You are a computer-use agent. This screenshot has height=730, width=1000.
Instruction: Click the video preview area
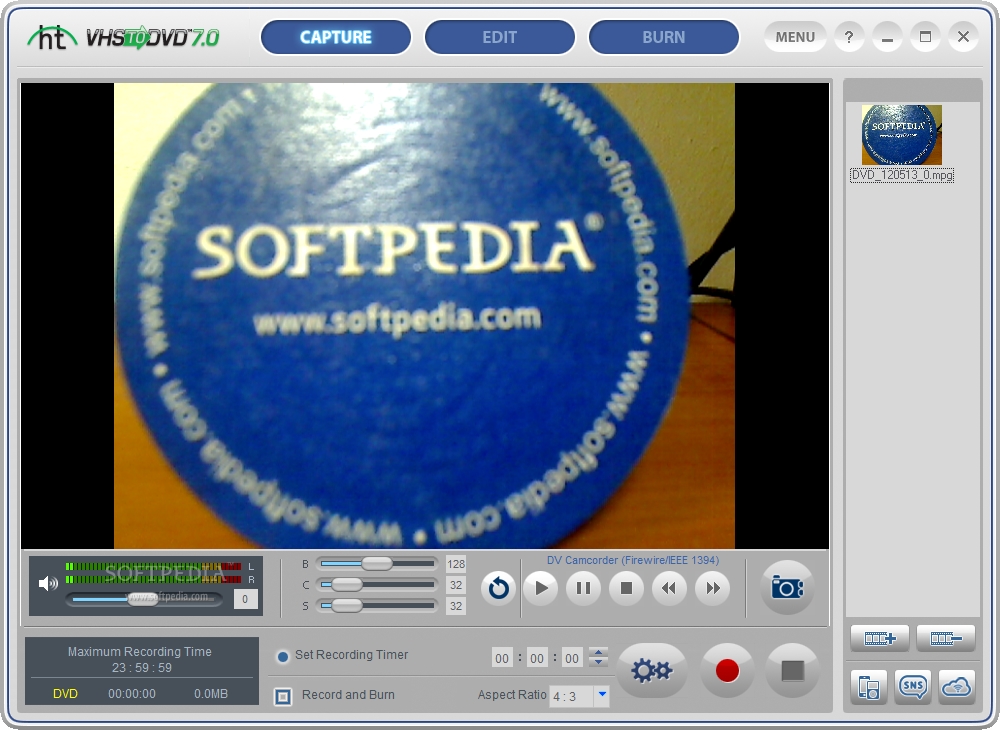425,316
